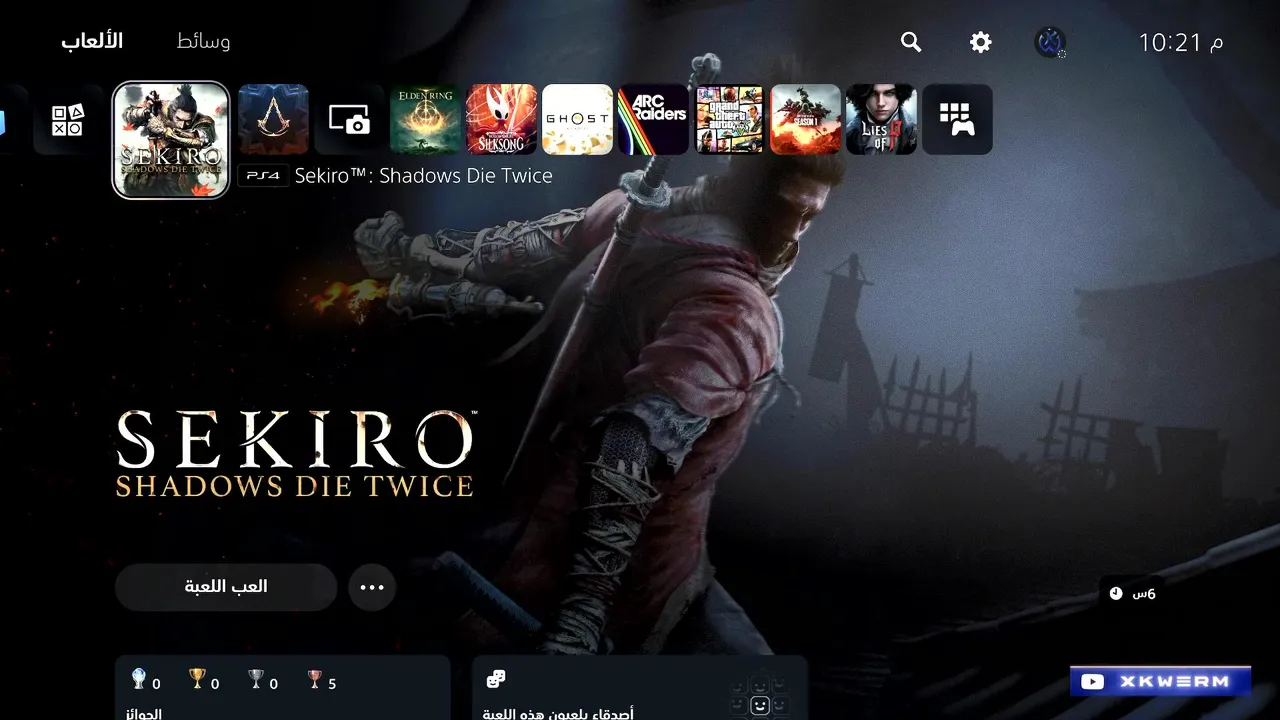Select the ARC Raiders game tile
Viewport: 1280px width, 720px height.
(653, 119)
